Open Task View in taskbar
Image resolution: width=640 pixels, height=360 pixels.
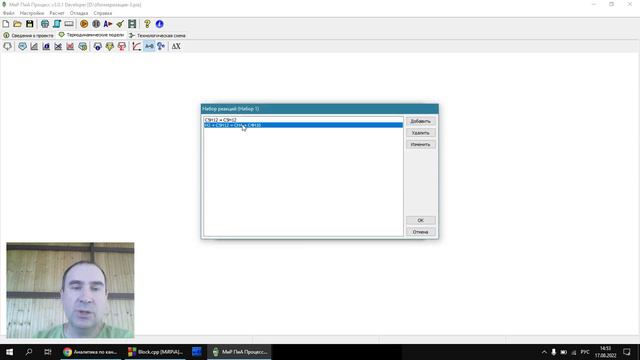coord(48,352)
